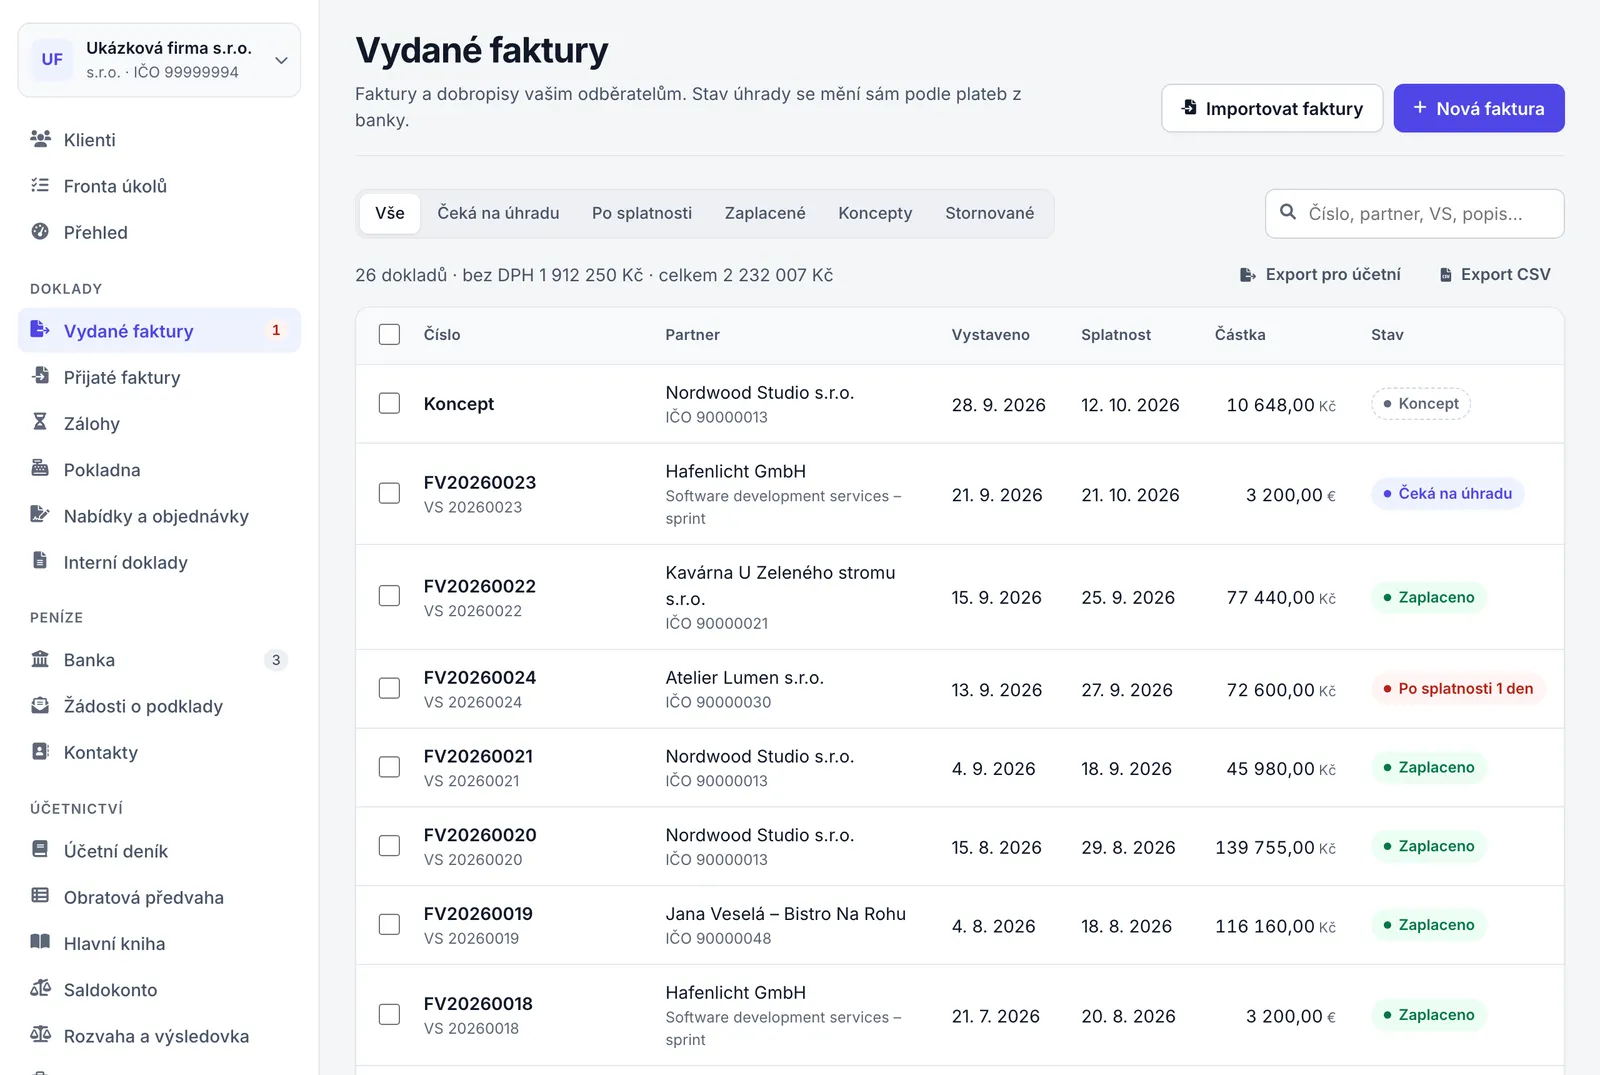Toggle the select-all checkbox in table header
The height and width of the screenshot is (1075, 1600).
pos(389,334)
